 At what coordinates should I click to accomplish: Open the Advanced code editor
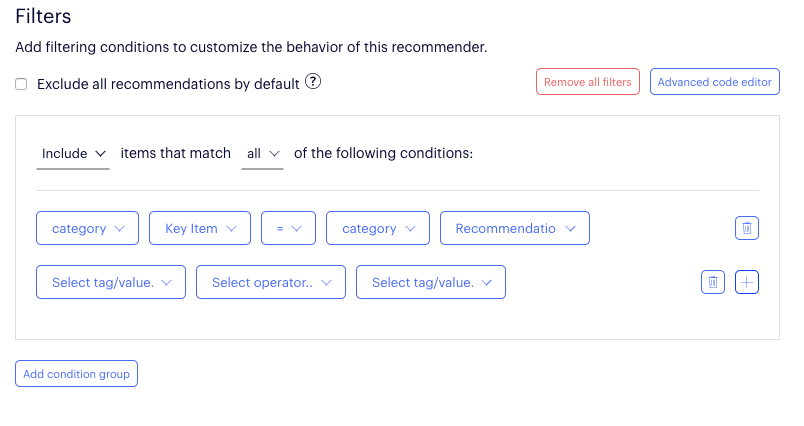[714, 82]
